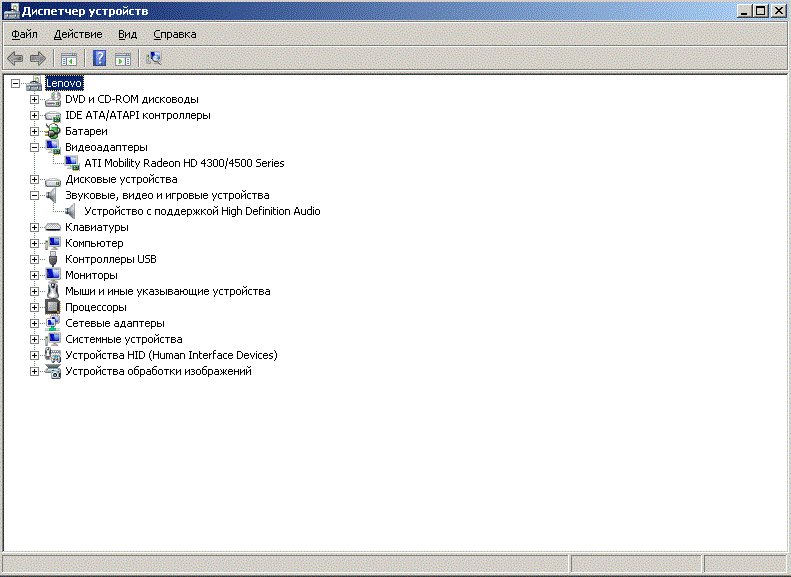Select the Батареи label
The width and height of the screenshot is (791, 577).
[x=86, y=131]
